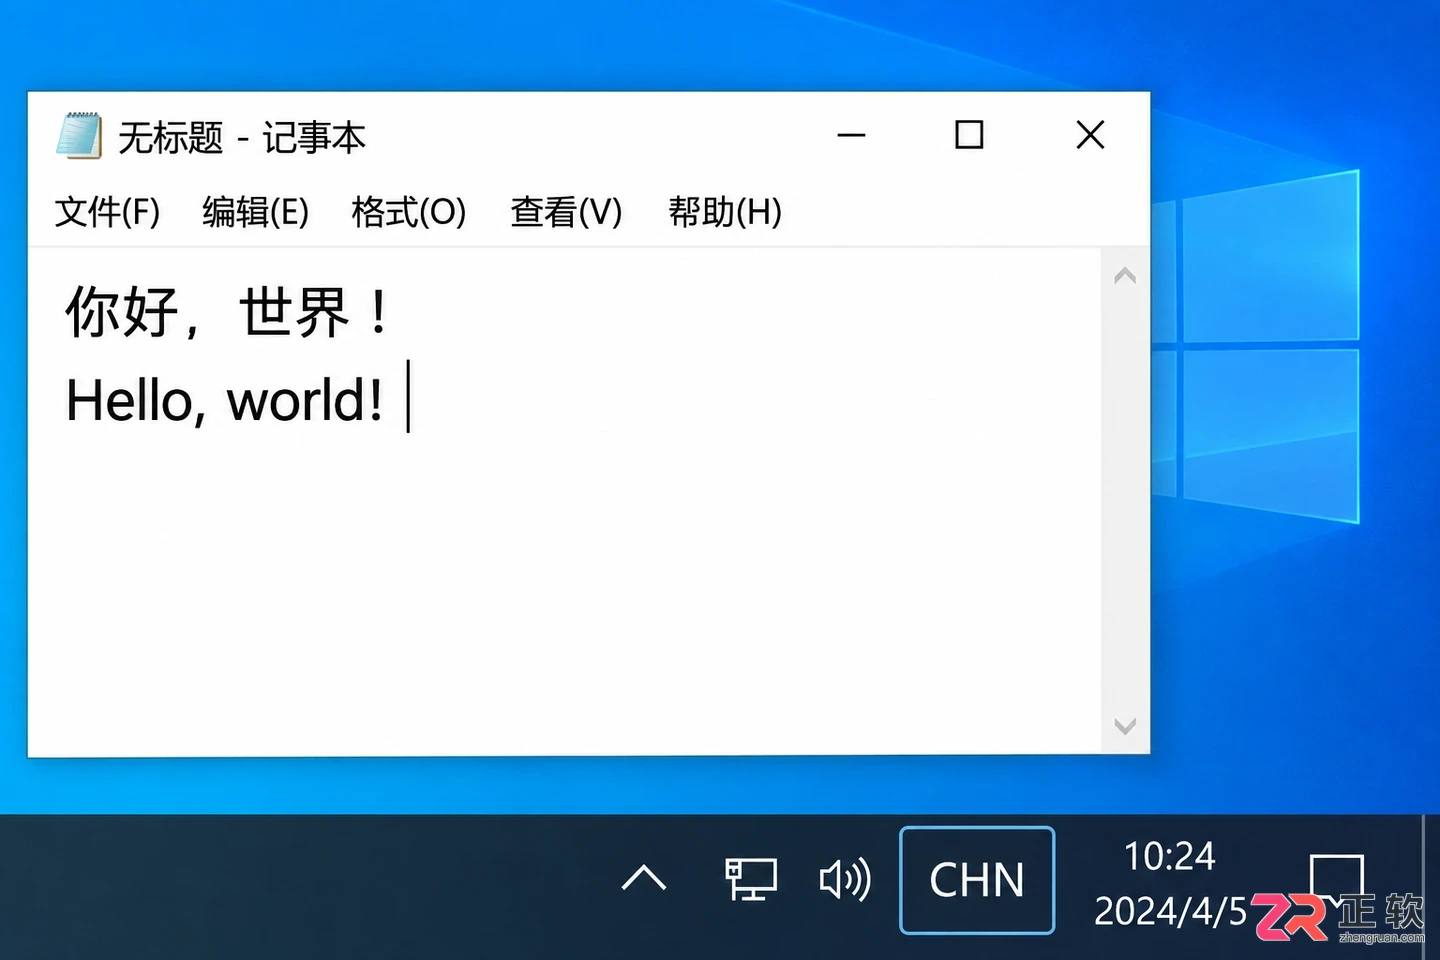Screen dimensions: 1440x960
Task: Click the text line "你好，世界！"
Action: (x=227, y=312)
